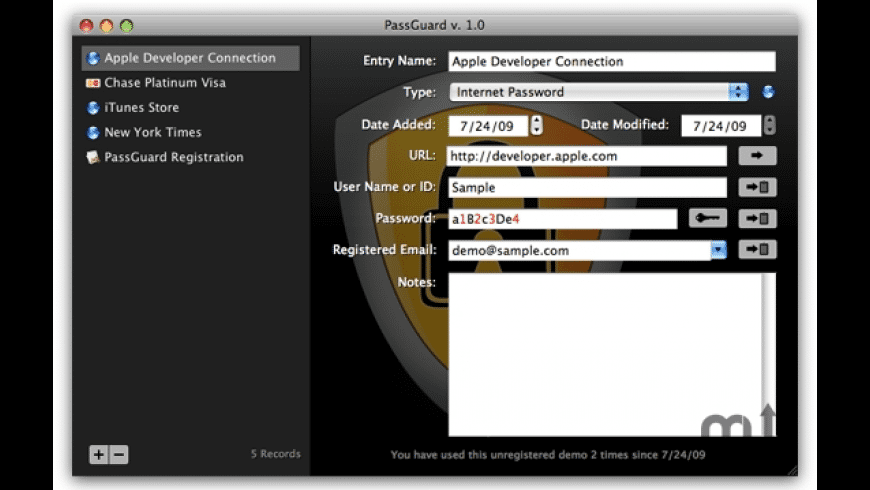Click the window resize grip corner

pyautogui.click(x=792, y=470)
